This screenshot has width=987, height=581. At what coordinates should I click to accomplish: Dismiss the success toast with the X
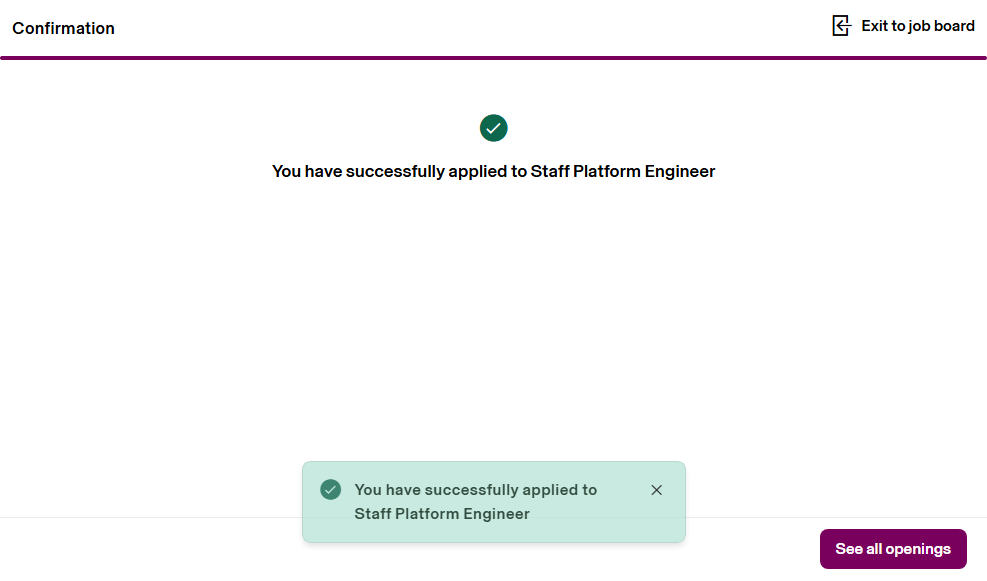[656, 490]
